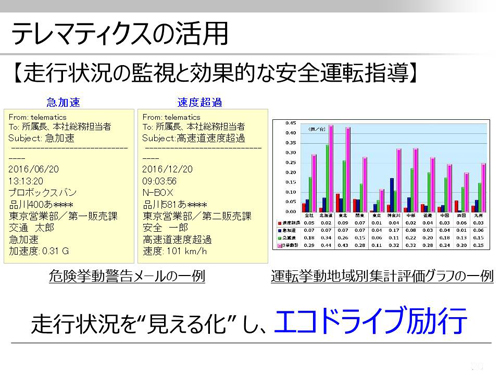This screenshot has width=500, height=375.
Task: Click the 0.17 cell in the chart table
Action: click(x=394, y=230)
